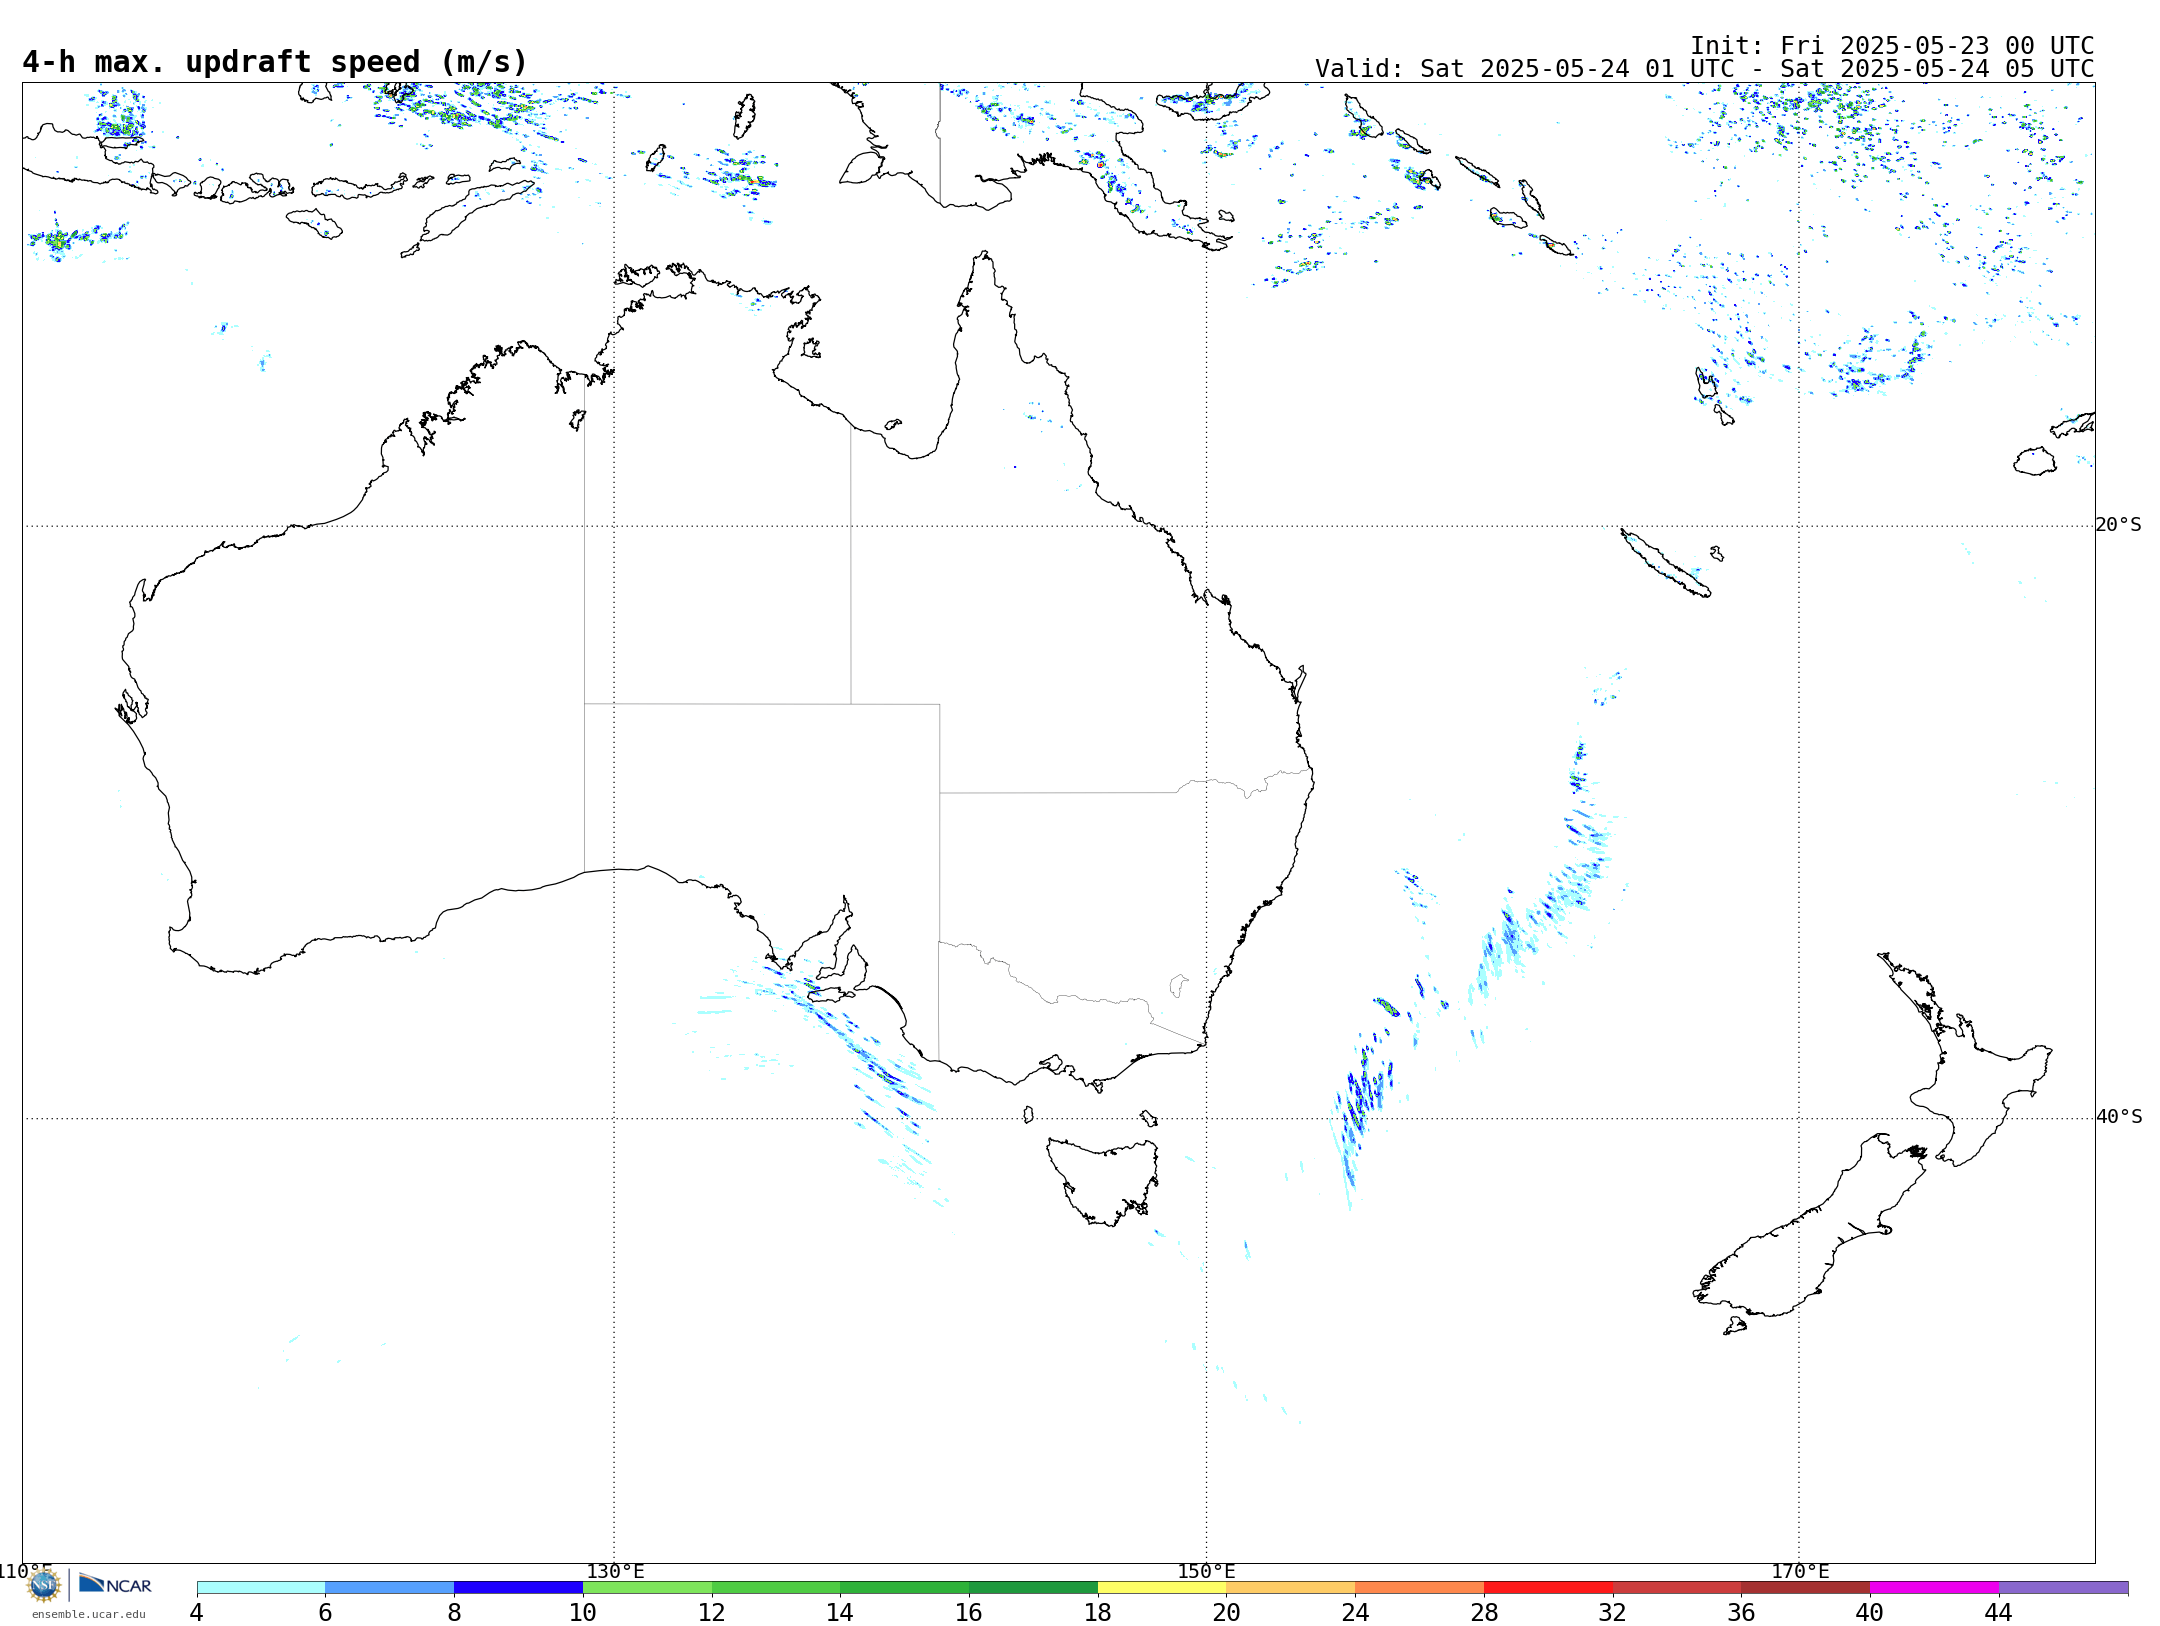Click the colorbar tick label 36
The width and height of the screenshot is (2160, 1626).
1742,1612
